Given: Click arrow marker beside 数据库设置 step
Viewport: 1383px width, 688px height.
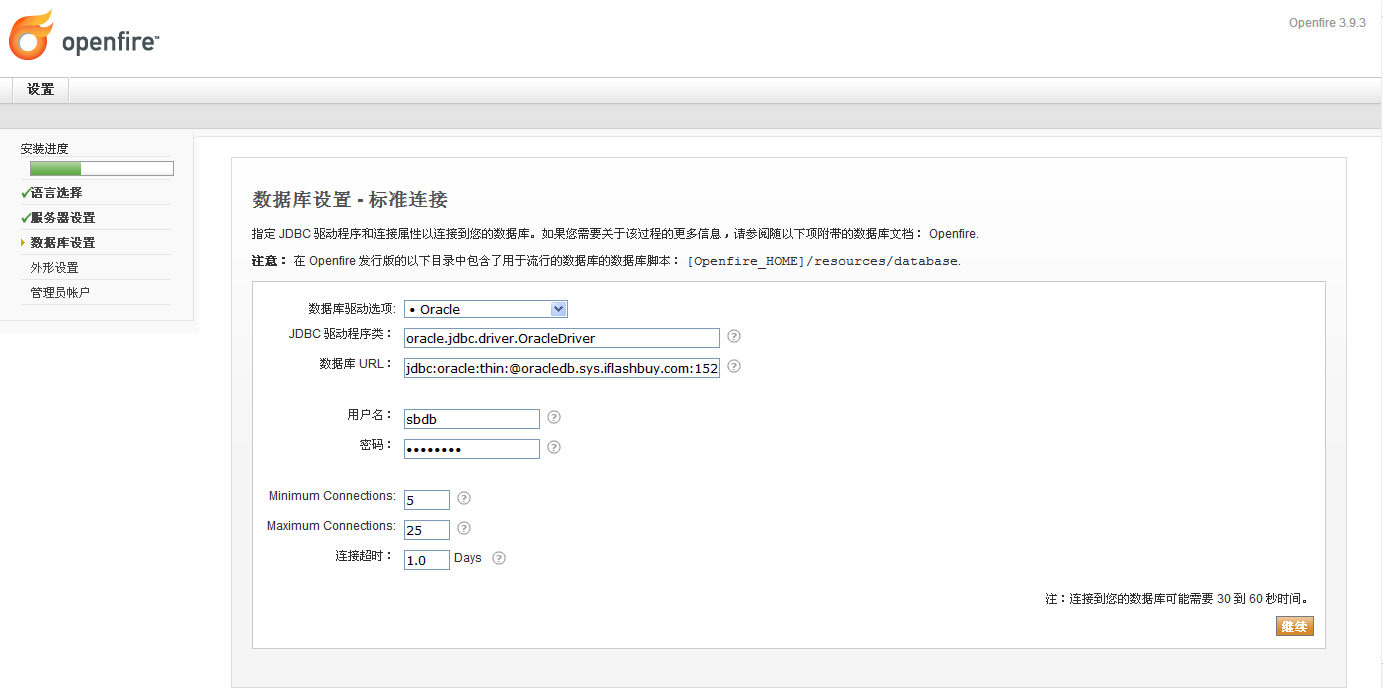Looking at the screenshot, I should tap(23, 242).
